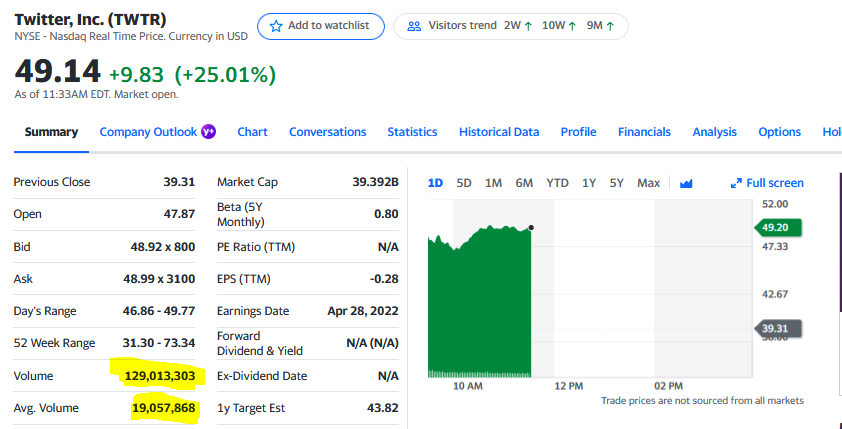Click the 9M up arrow trend indicator
Screen dimensions: 842x429
click(609, 26)
